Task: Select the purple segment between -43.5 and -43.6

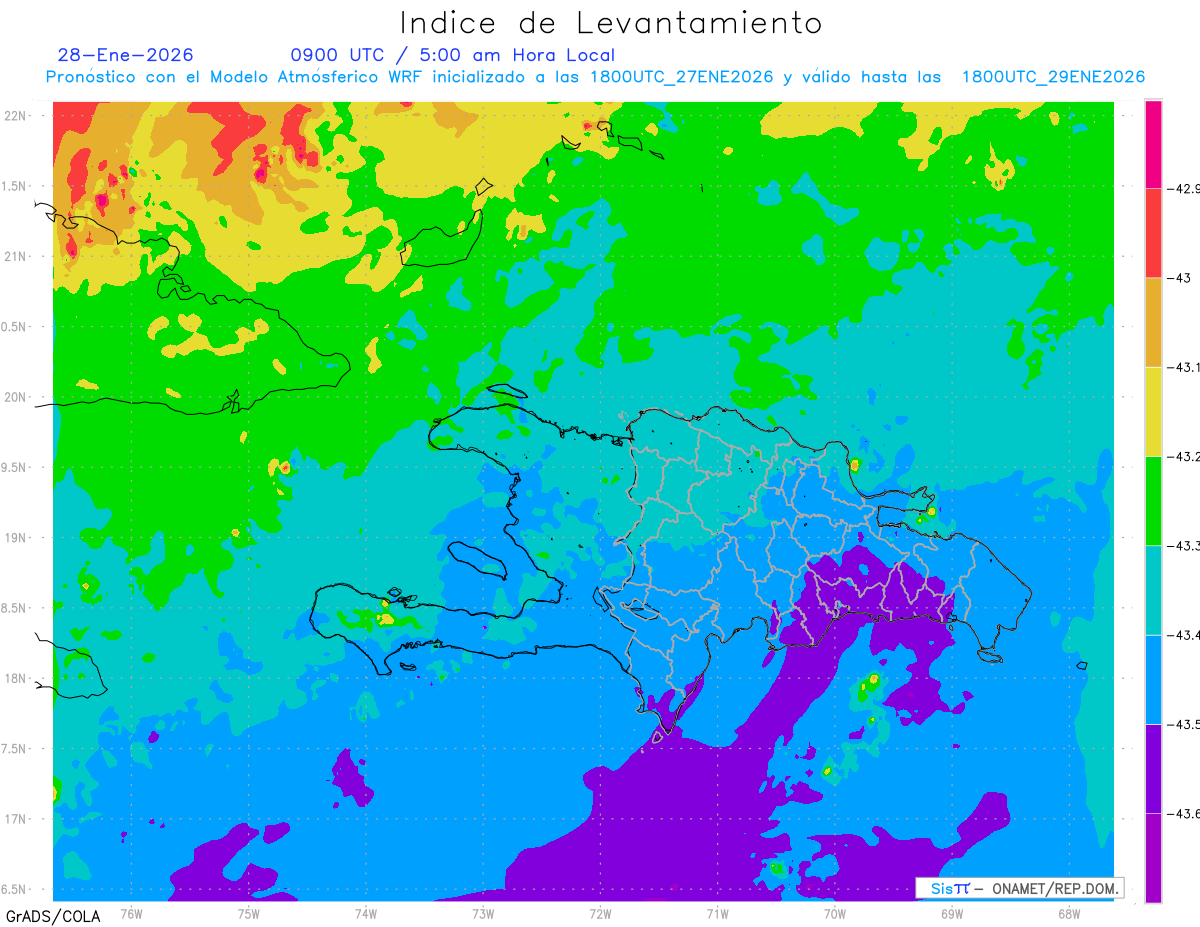Action: pos(1153,768)
